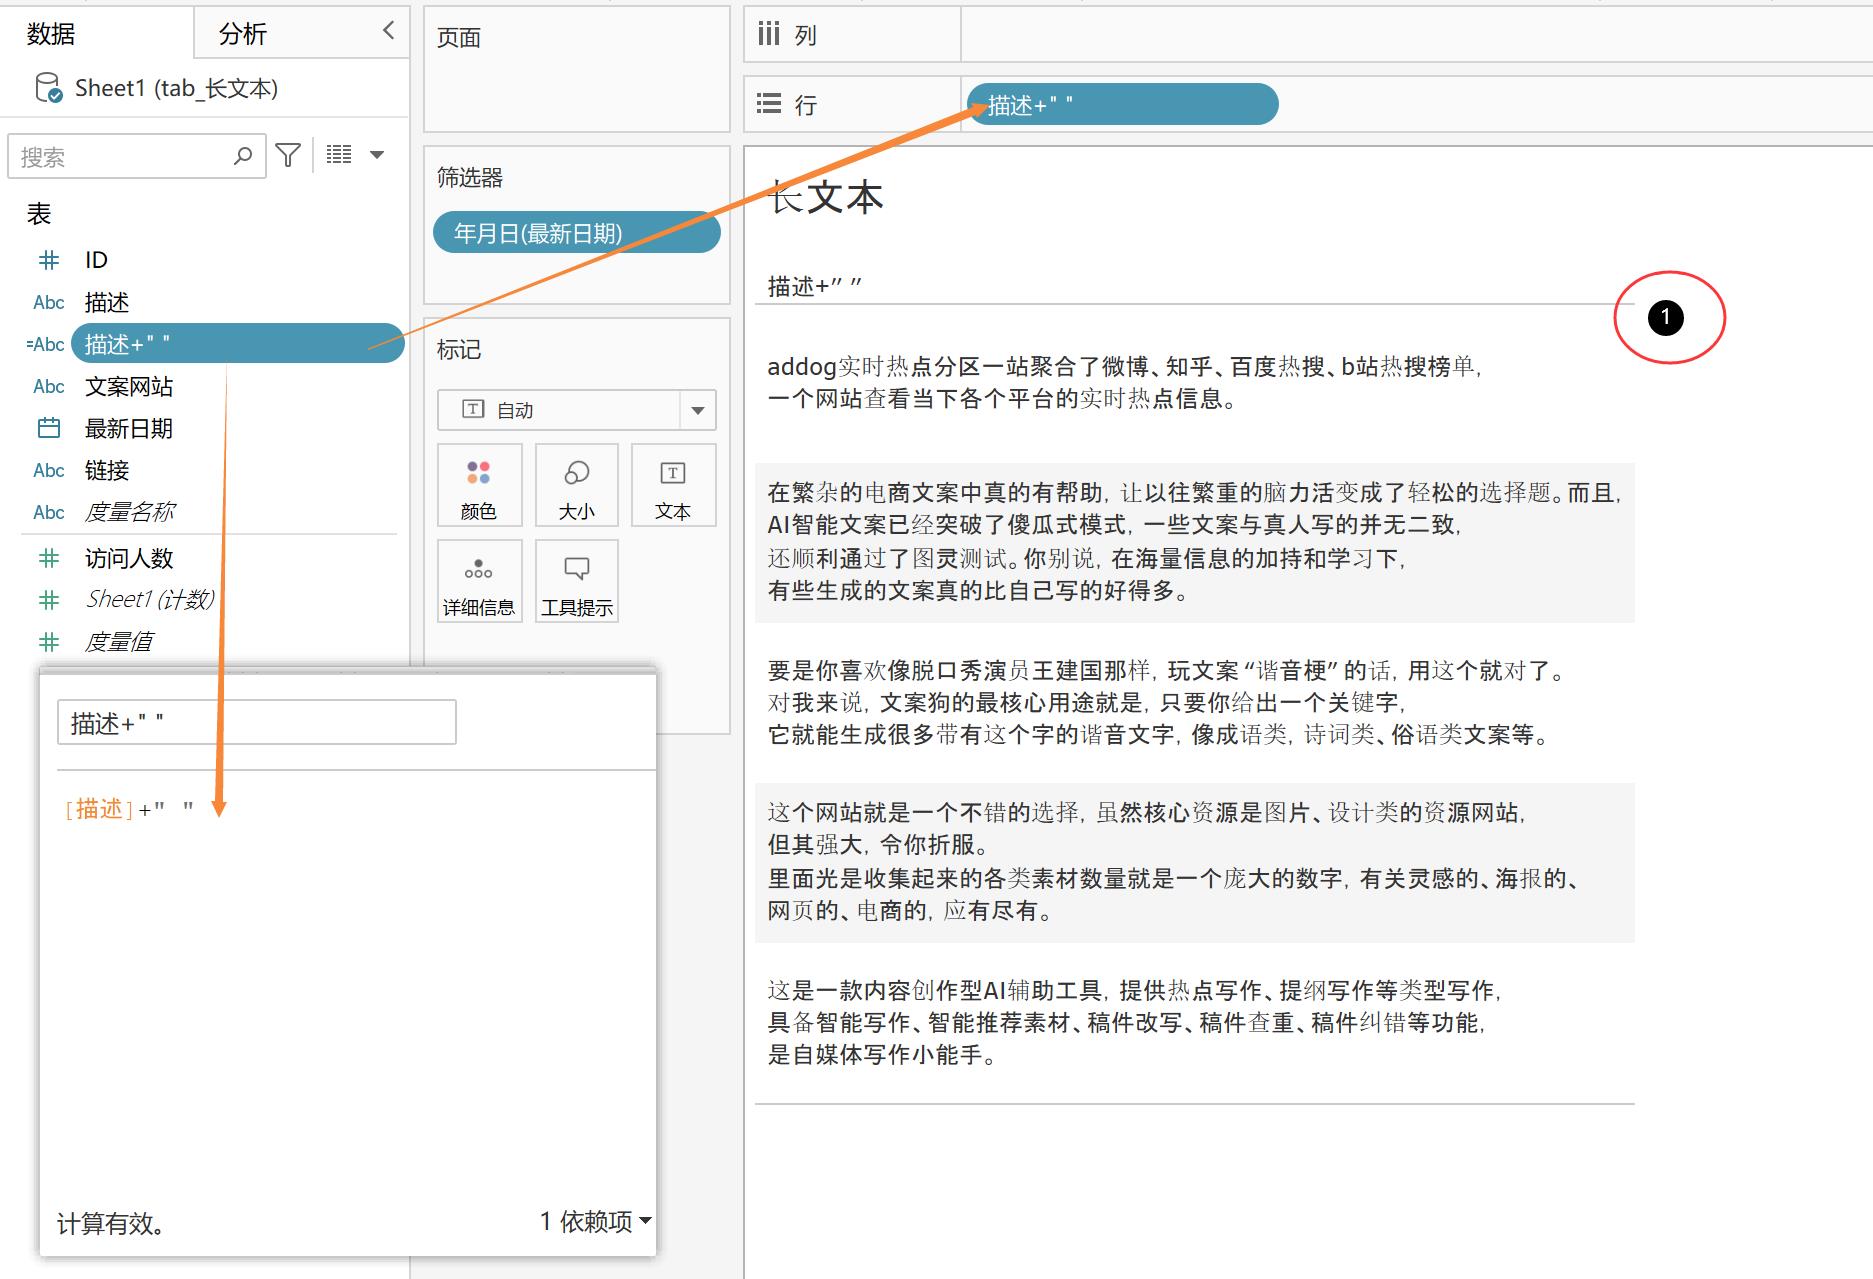Open the data pane view dropdown arrow
This screenshot has width=1873, height=1279.
click(377, 155)
